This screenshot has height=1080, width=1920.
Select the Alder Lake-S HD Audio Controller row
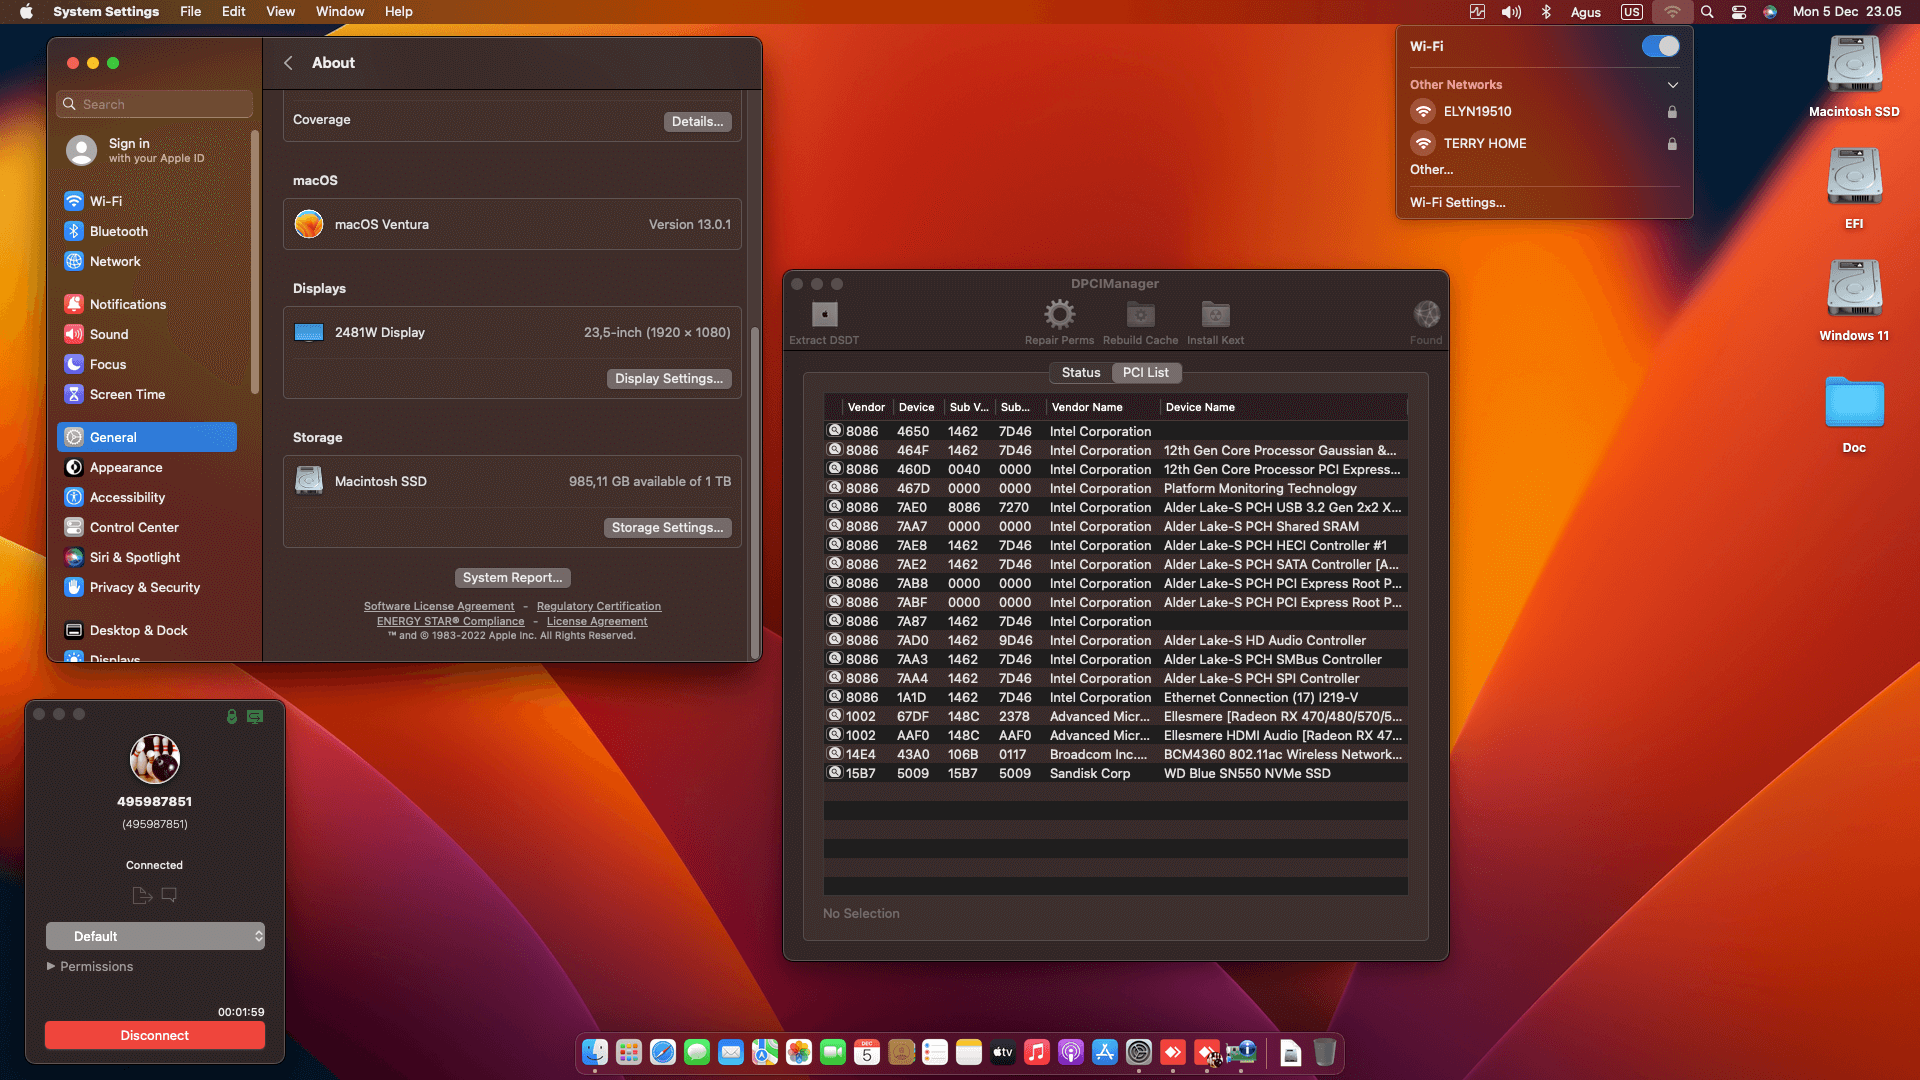[x=1116, y=640]
